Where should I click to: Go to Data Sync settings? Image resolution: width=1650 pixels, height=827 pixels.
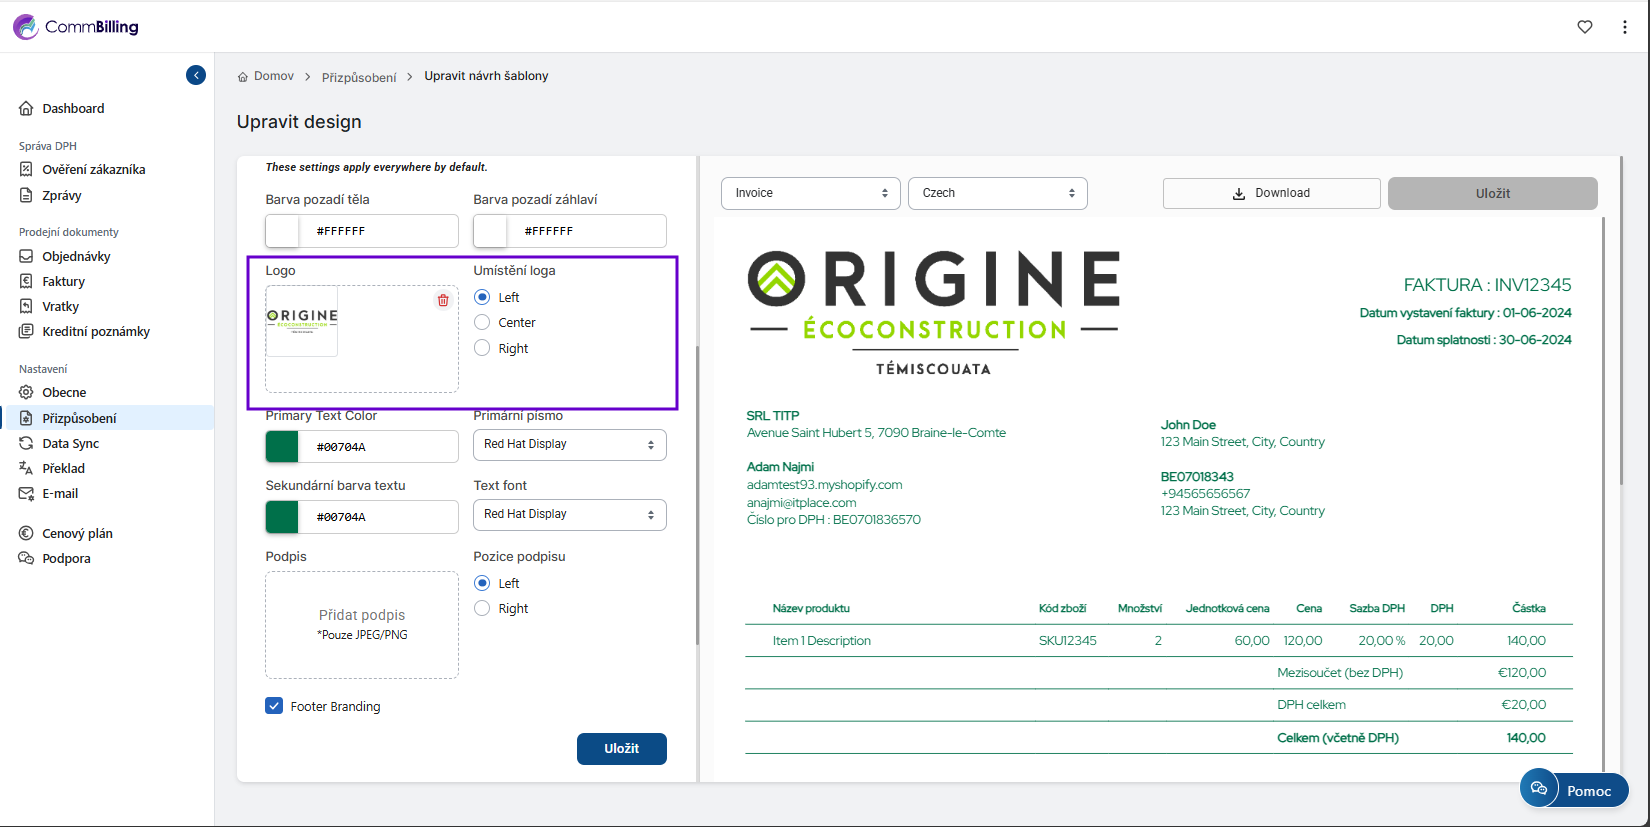pyautogui.click(x=70, y=443)
